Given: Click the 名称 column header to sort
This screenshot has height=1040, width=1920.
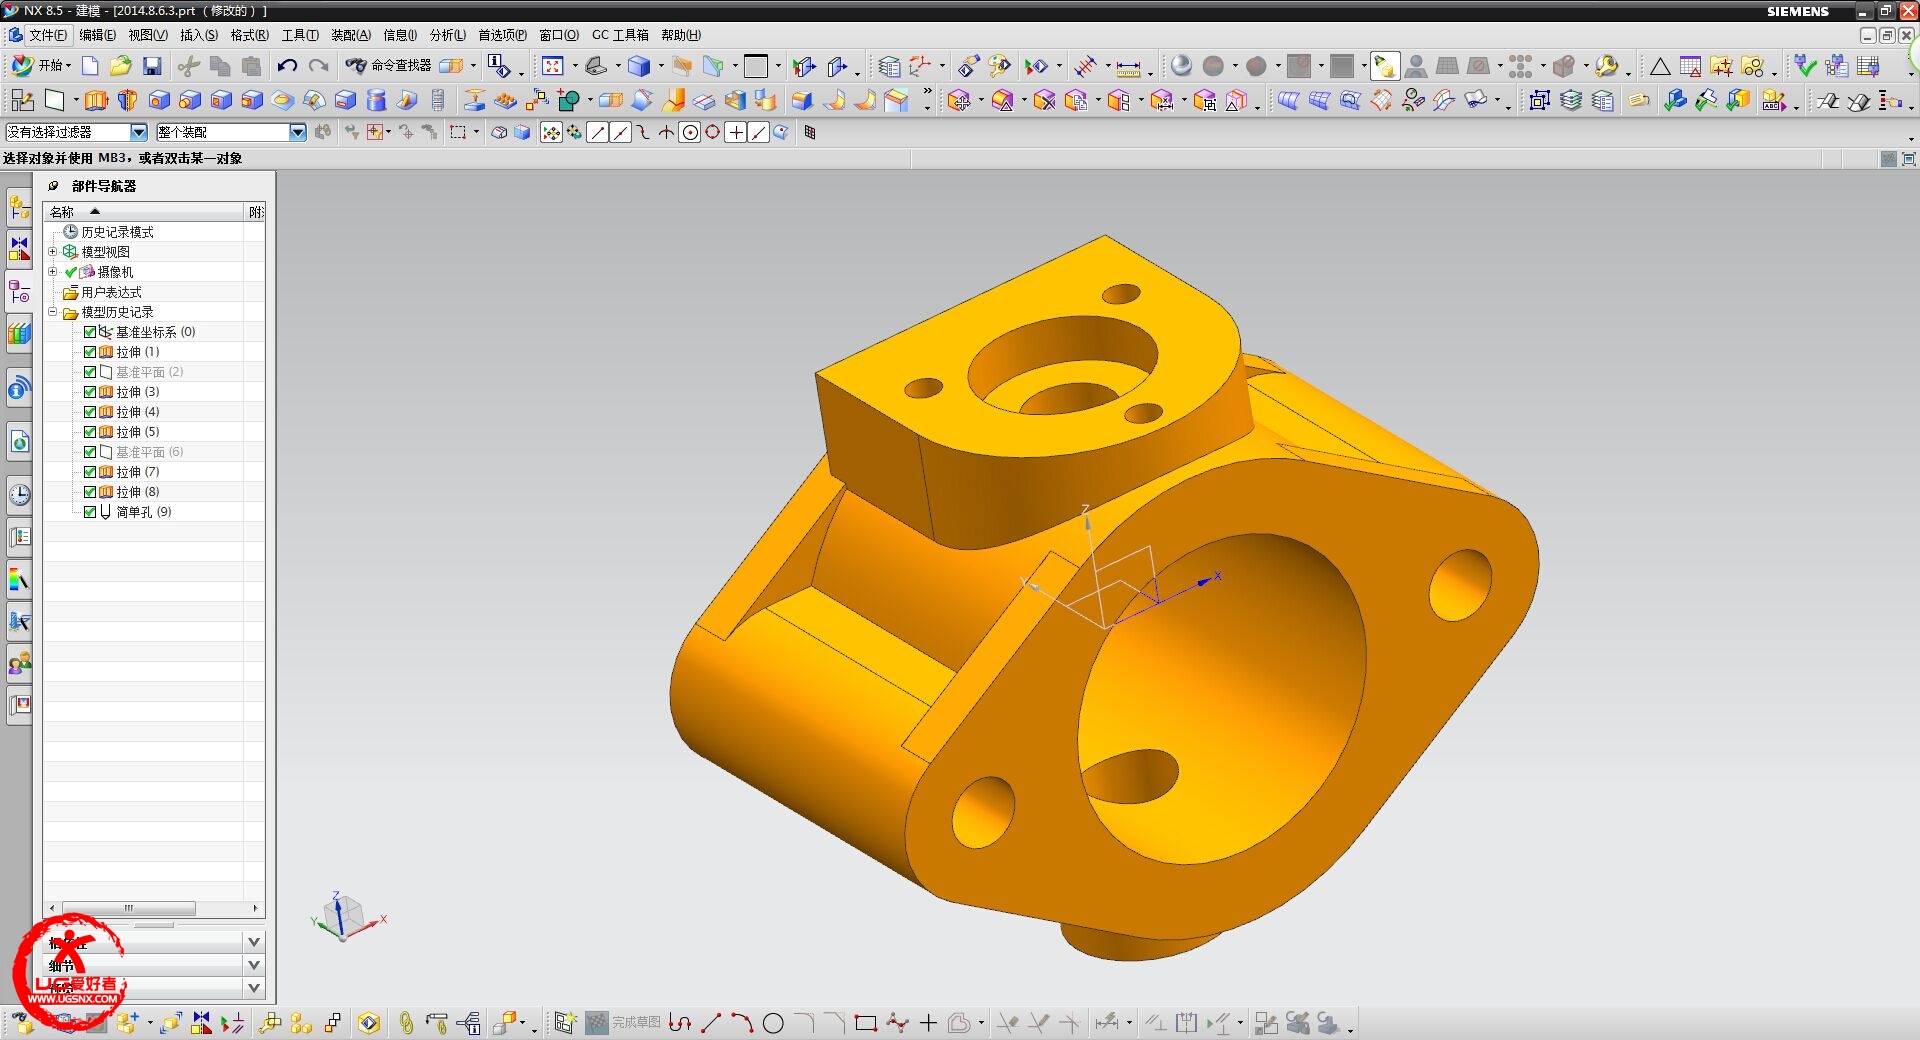Looking at the screenshot, I should pyautogui.click(x=145, y=212).
